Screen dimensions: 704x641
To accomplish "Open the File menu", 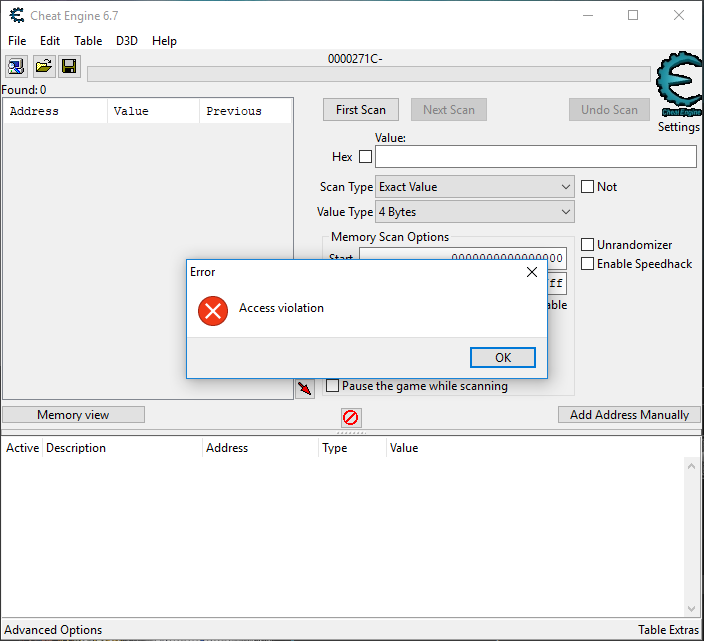I will click(x=17, y=41).
